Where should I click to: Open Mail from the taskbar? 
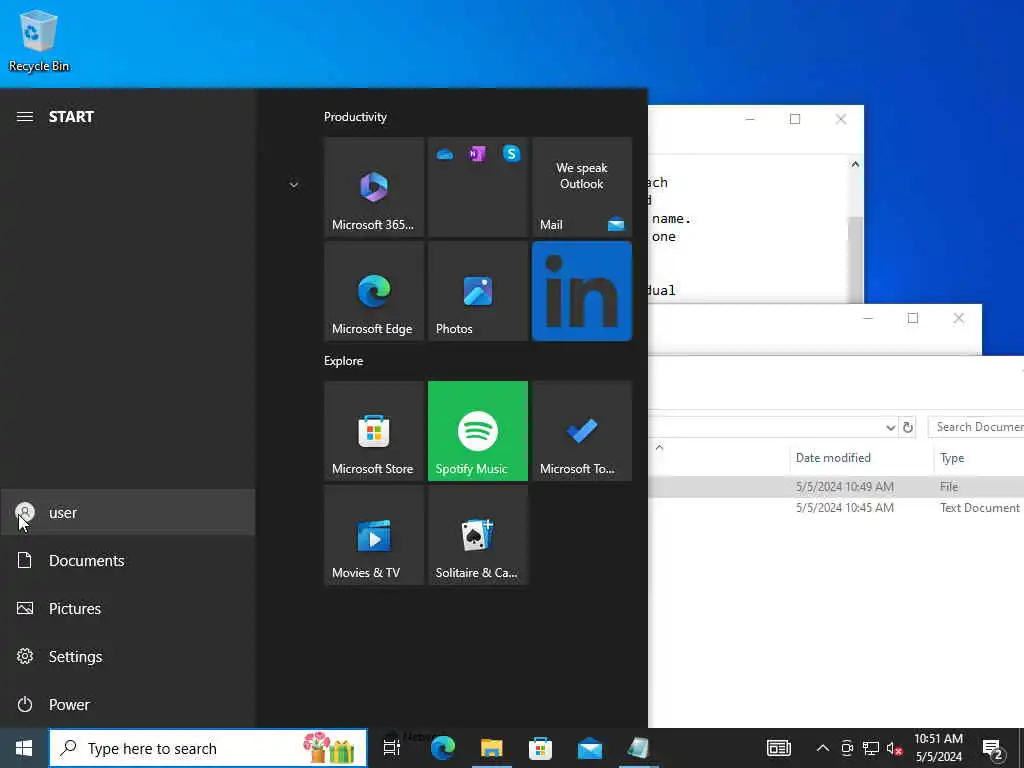tap(590, 748)
